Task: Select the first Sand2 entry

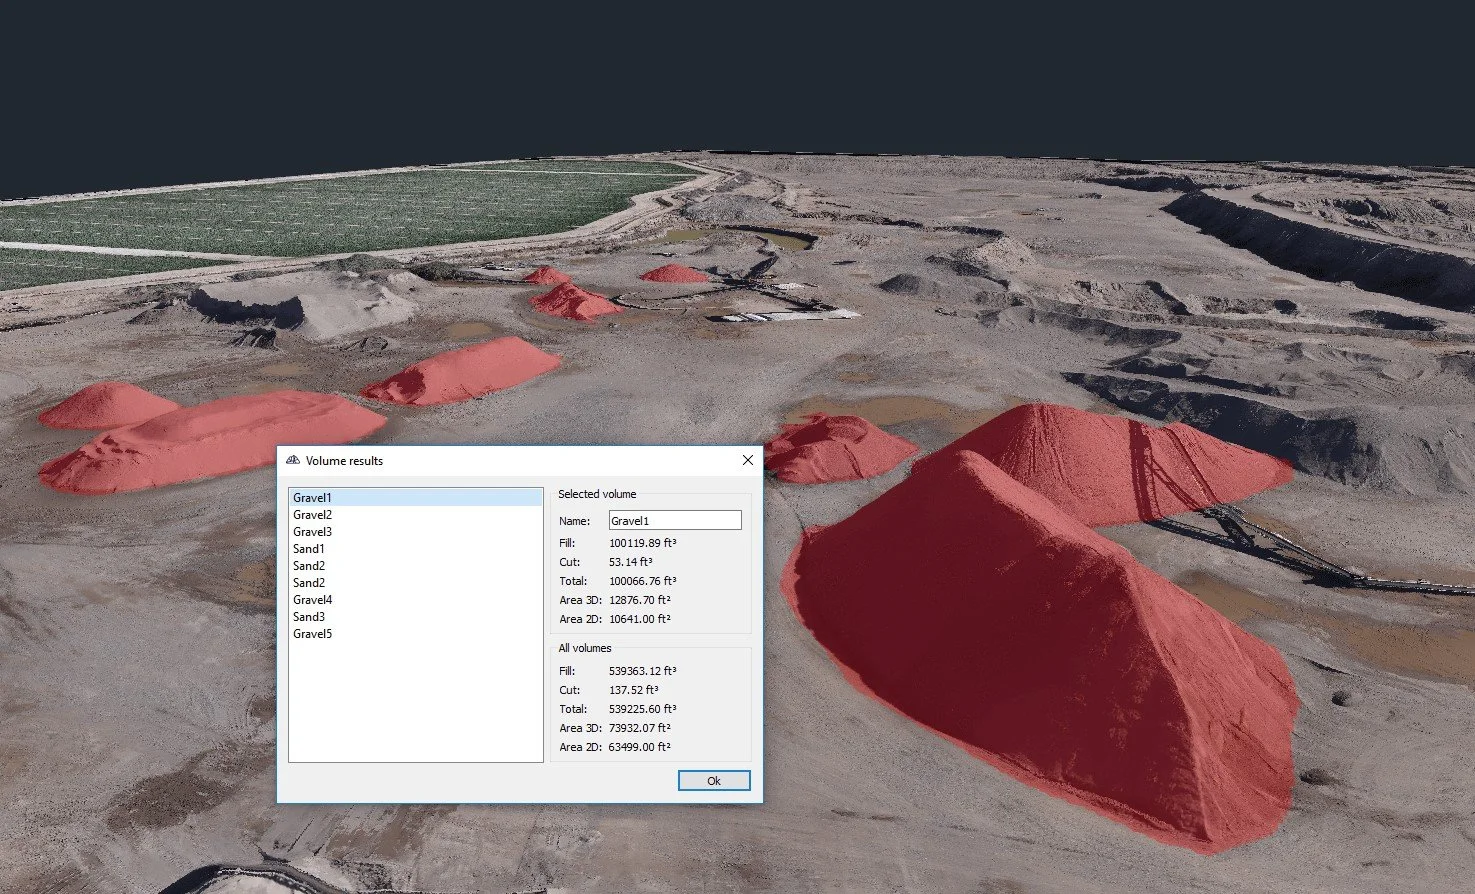Action: click(x=308, y=565)
